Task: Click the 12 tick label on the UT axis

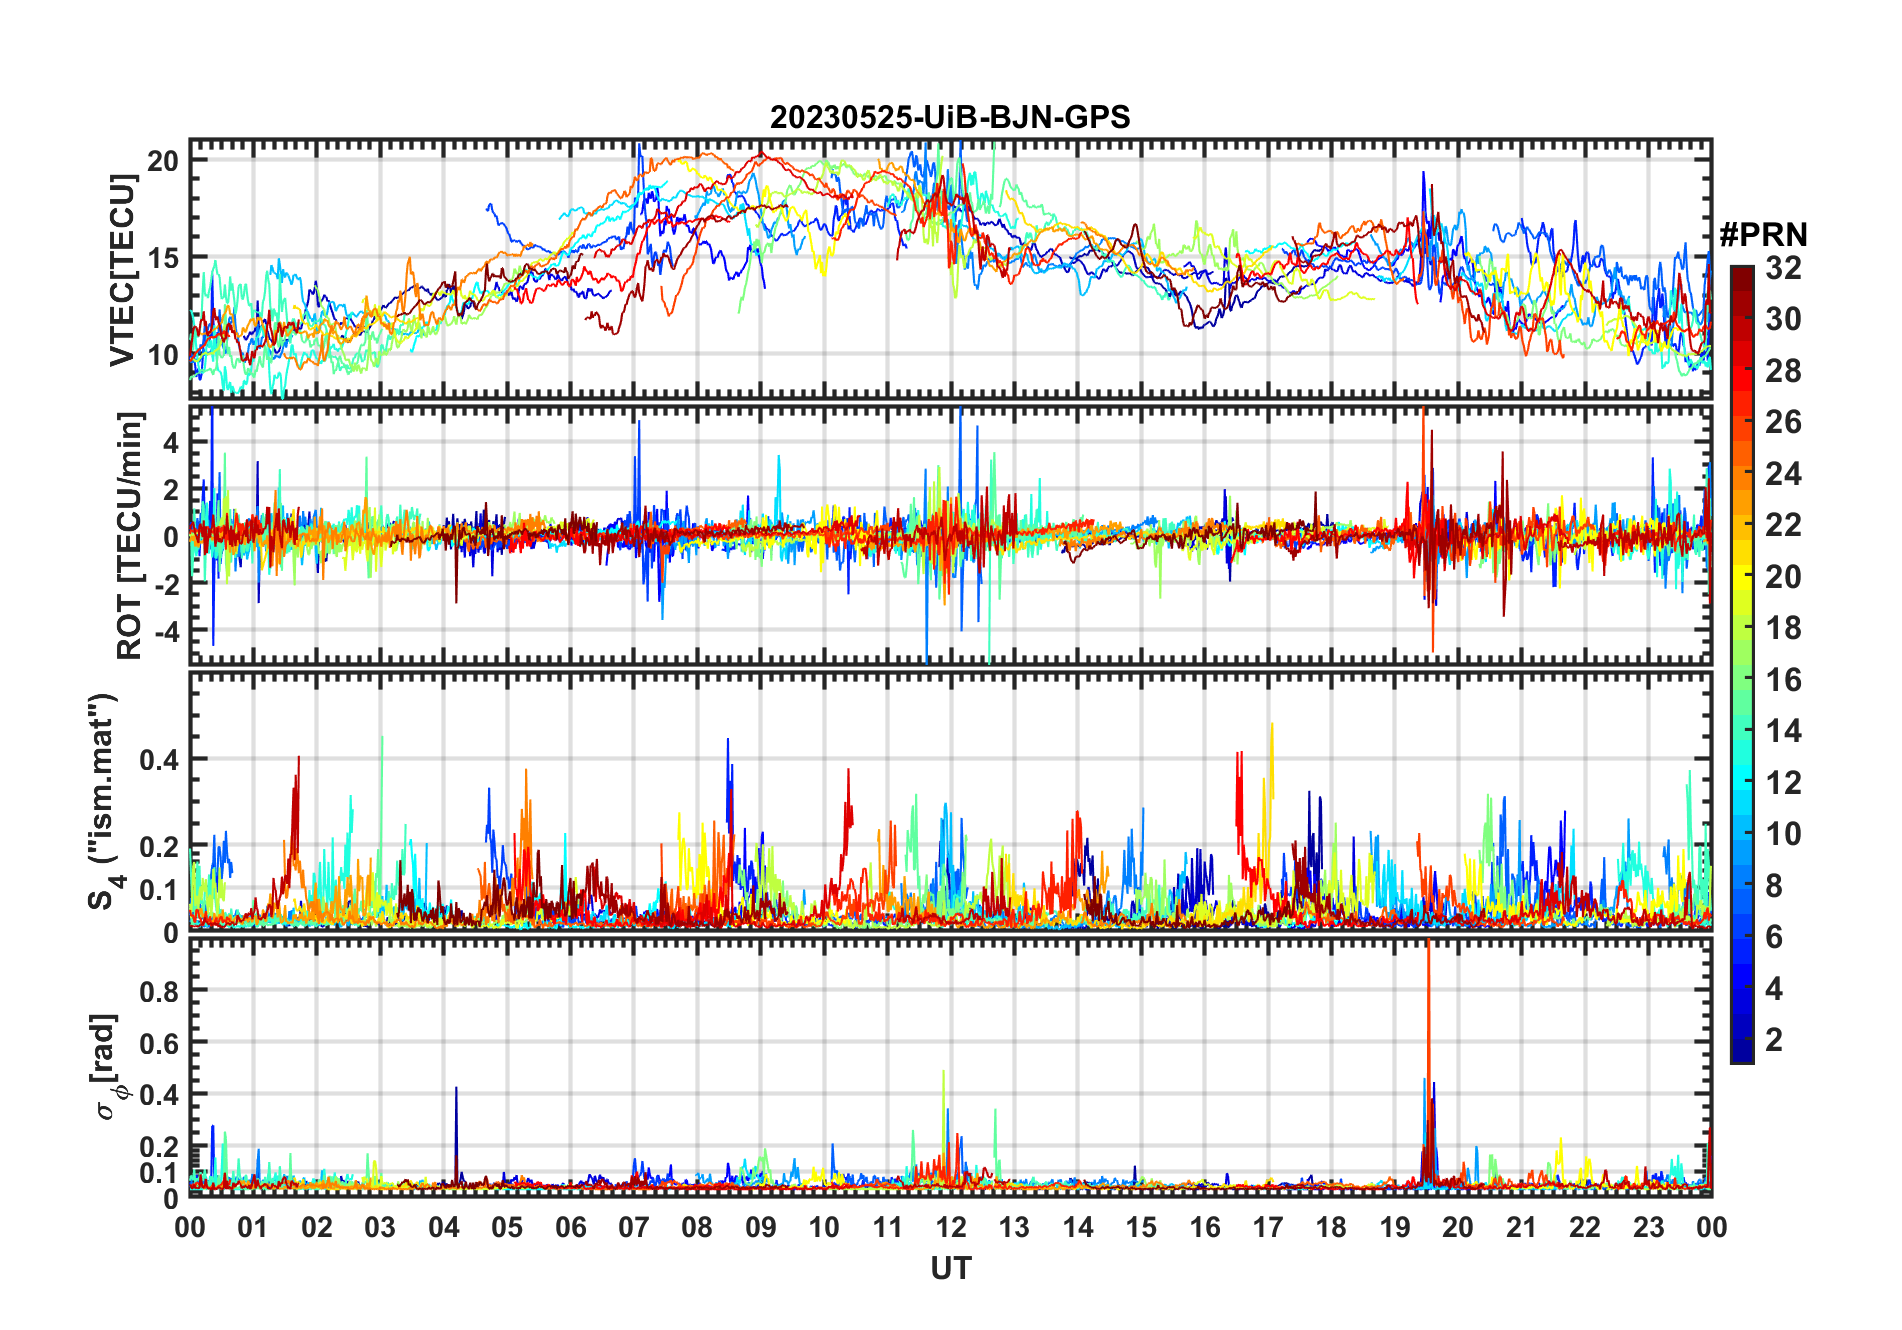Action: tap(951, 1227)
